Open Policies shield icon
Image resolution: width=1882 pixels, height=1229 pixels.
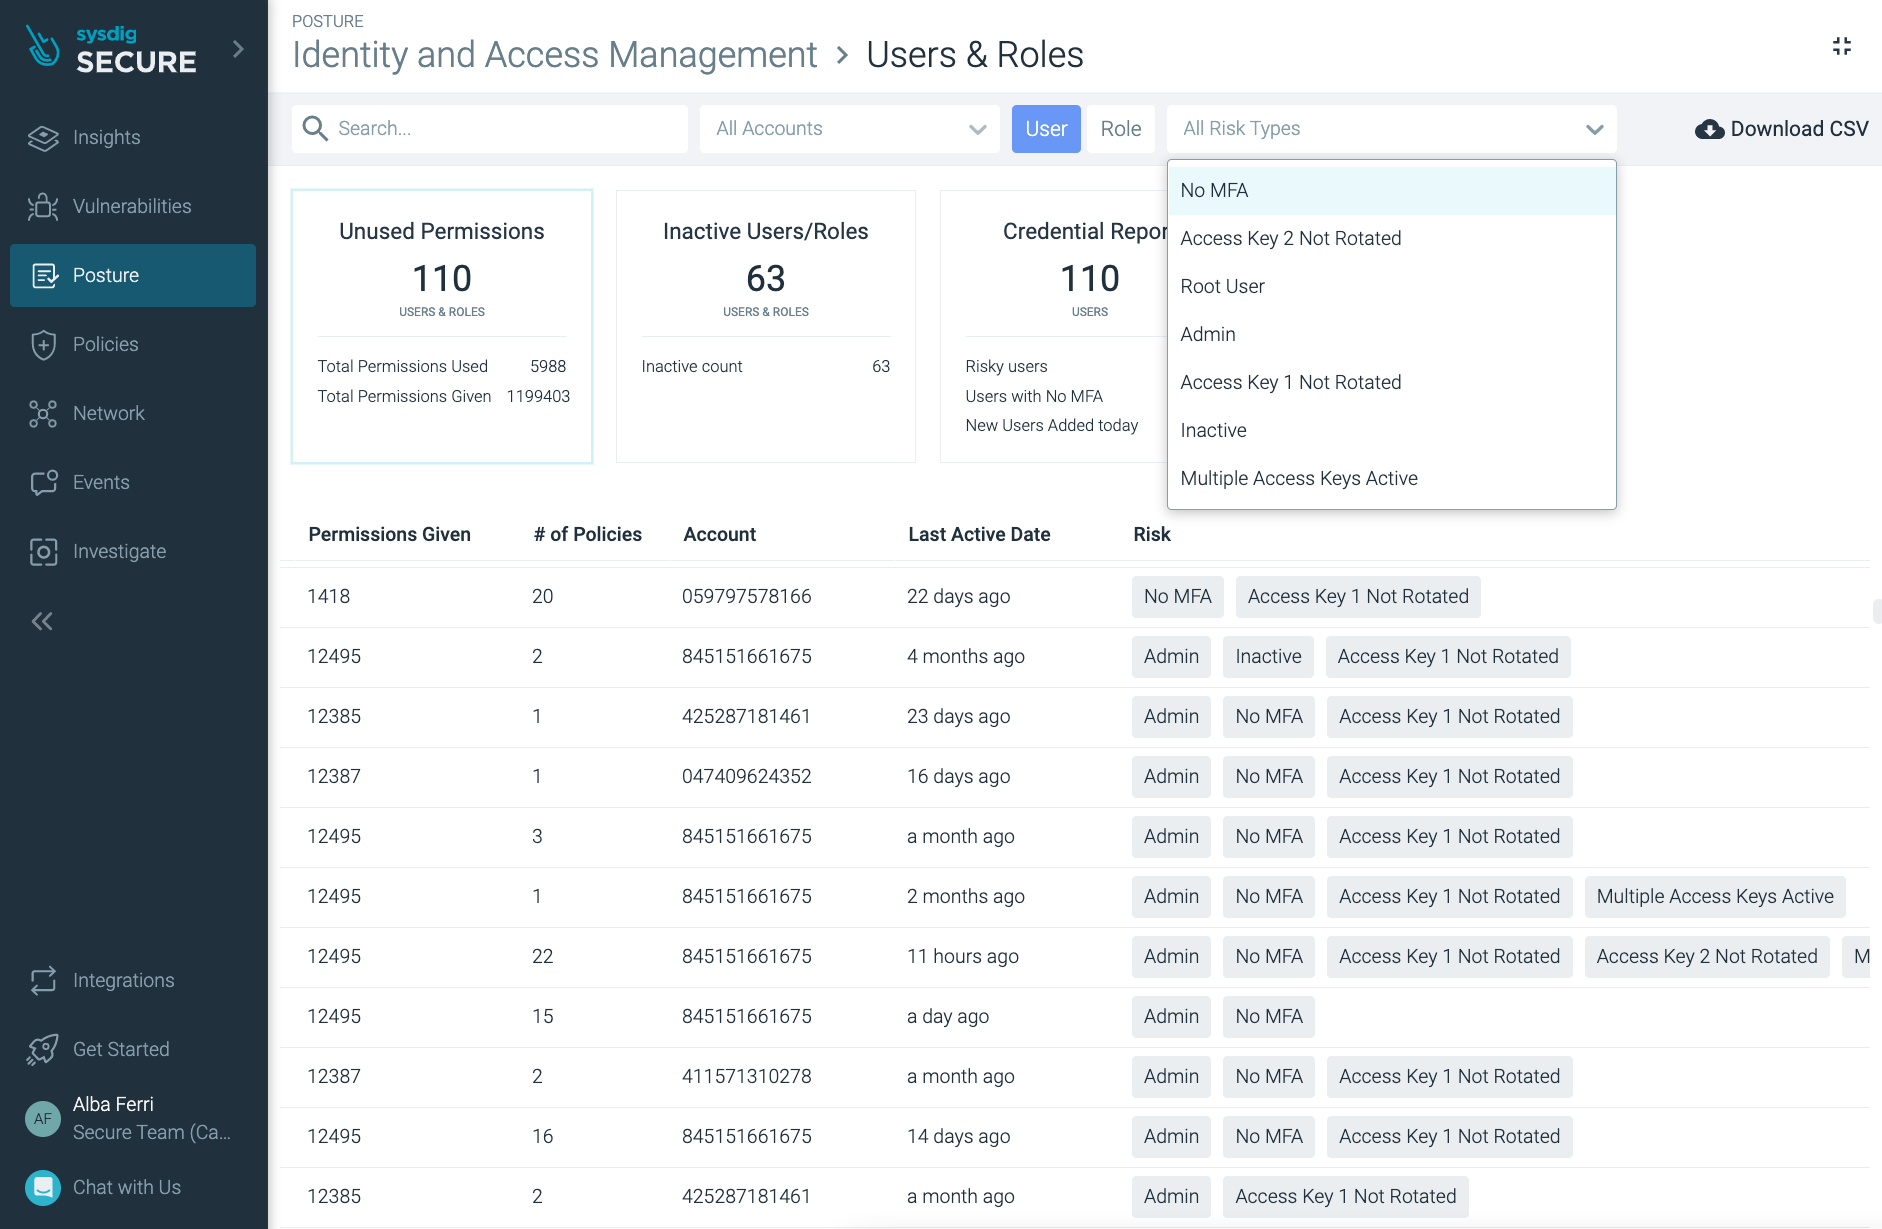[x=43, y=344]
